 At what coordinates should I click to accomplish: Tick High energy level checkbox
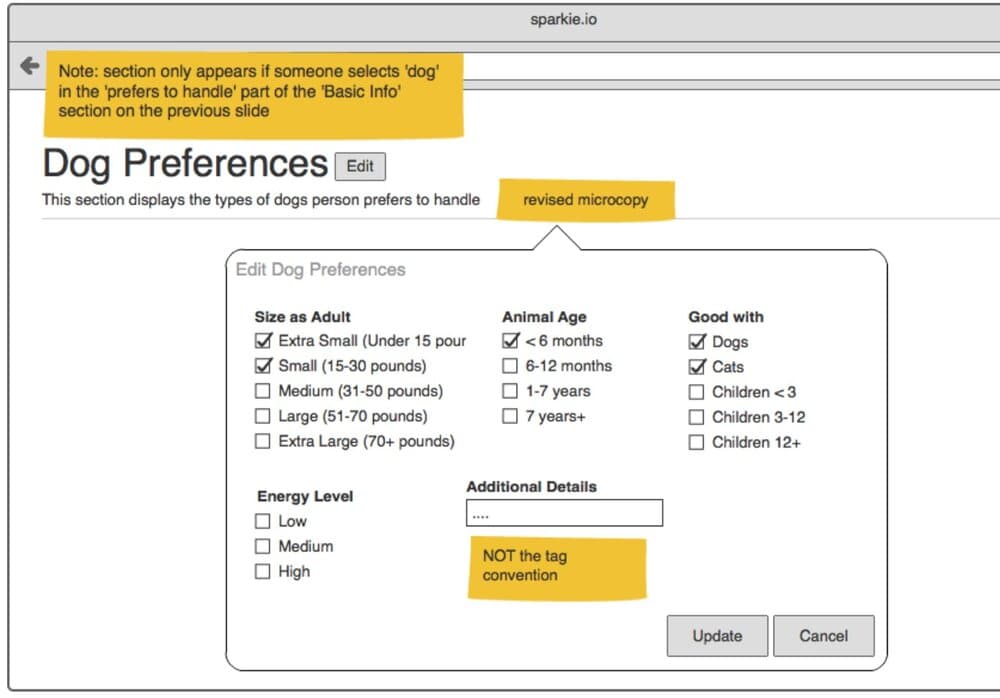pyautogui.click(x=263, y=571)
